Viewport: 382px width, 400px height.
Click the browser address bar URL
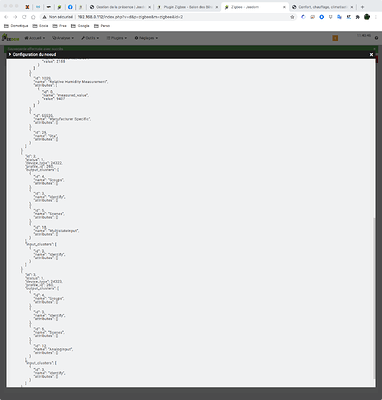click(x=130, y=17)
